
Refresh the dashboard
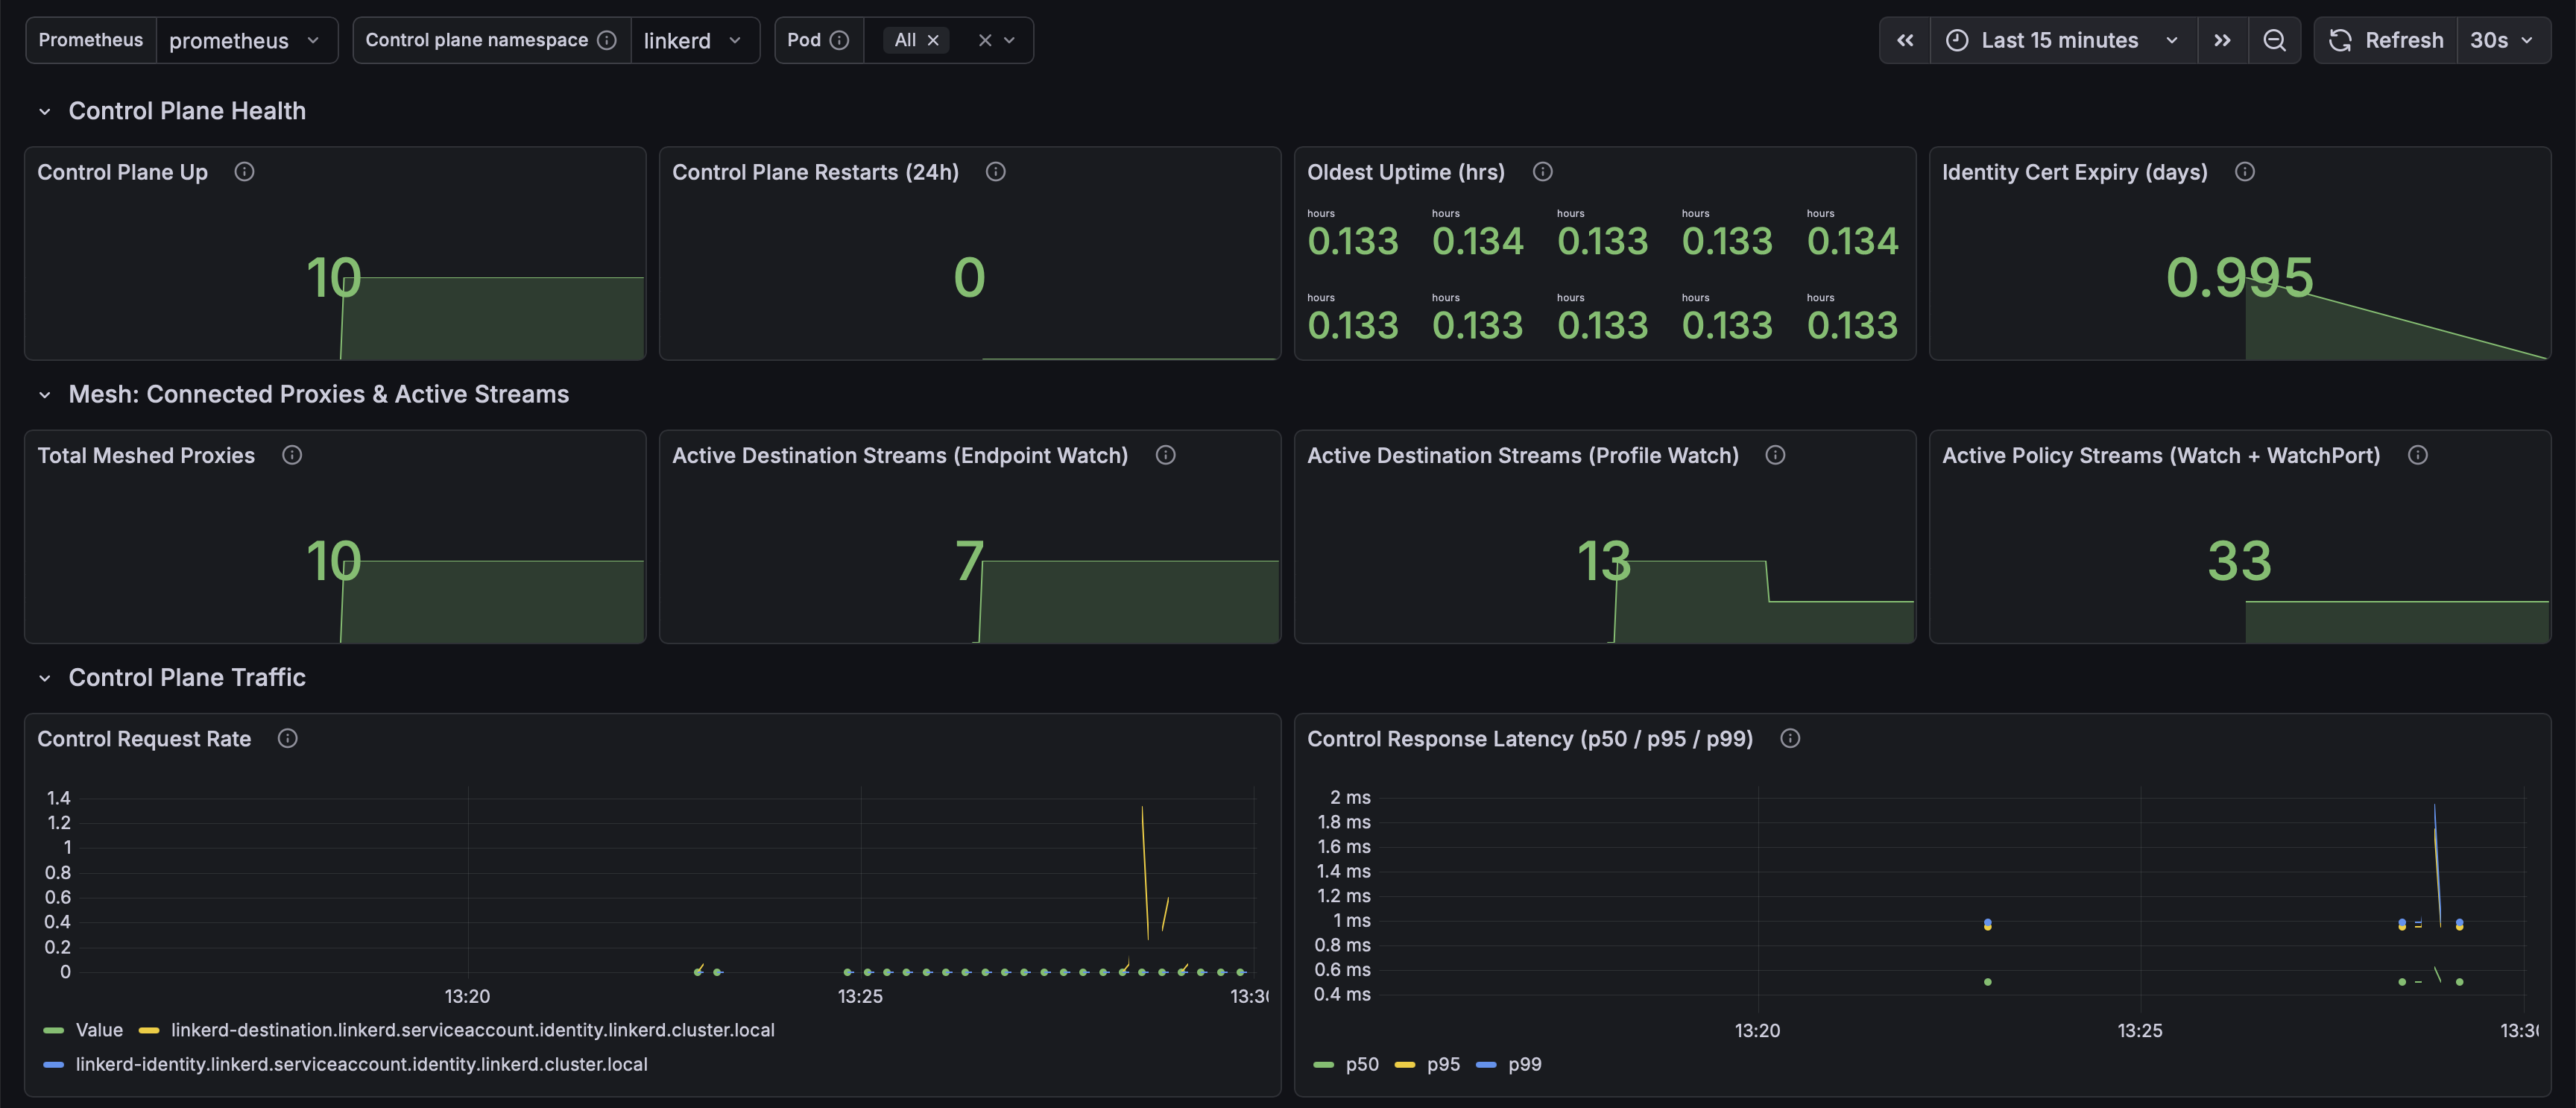point(2386,40)
